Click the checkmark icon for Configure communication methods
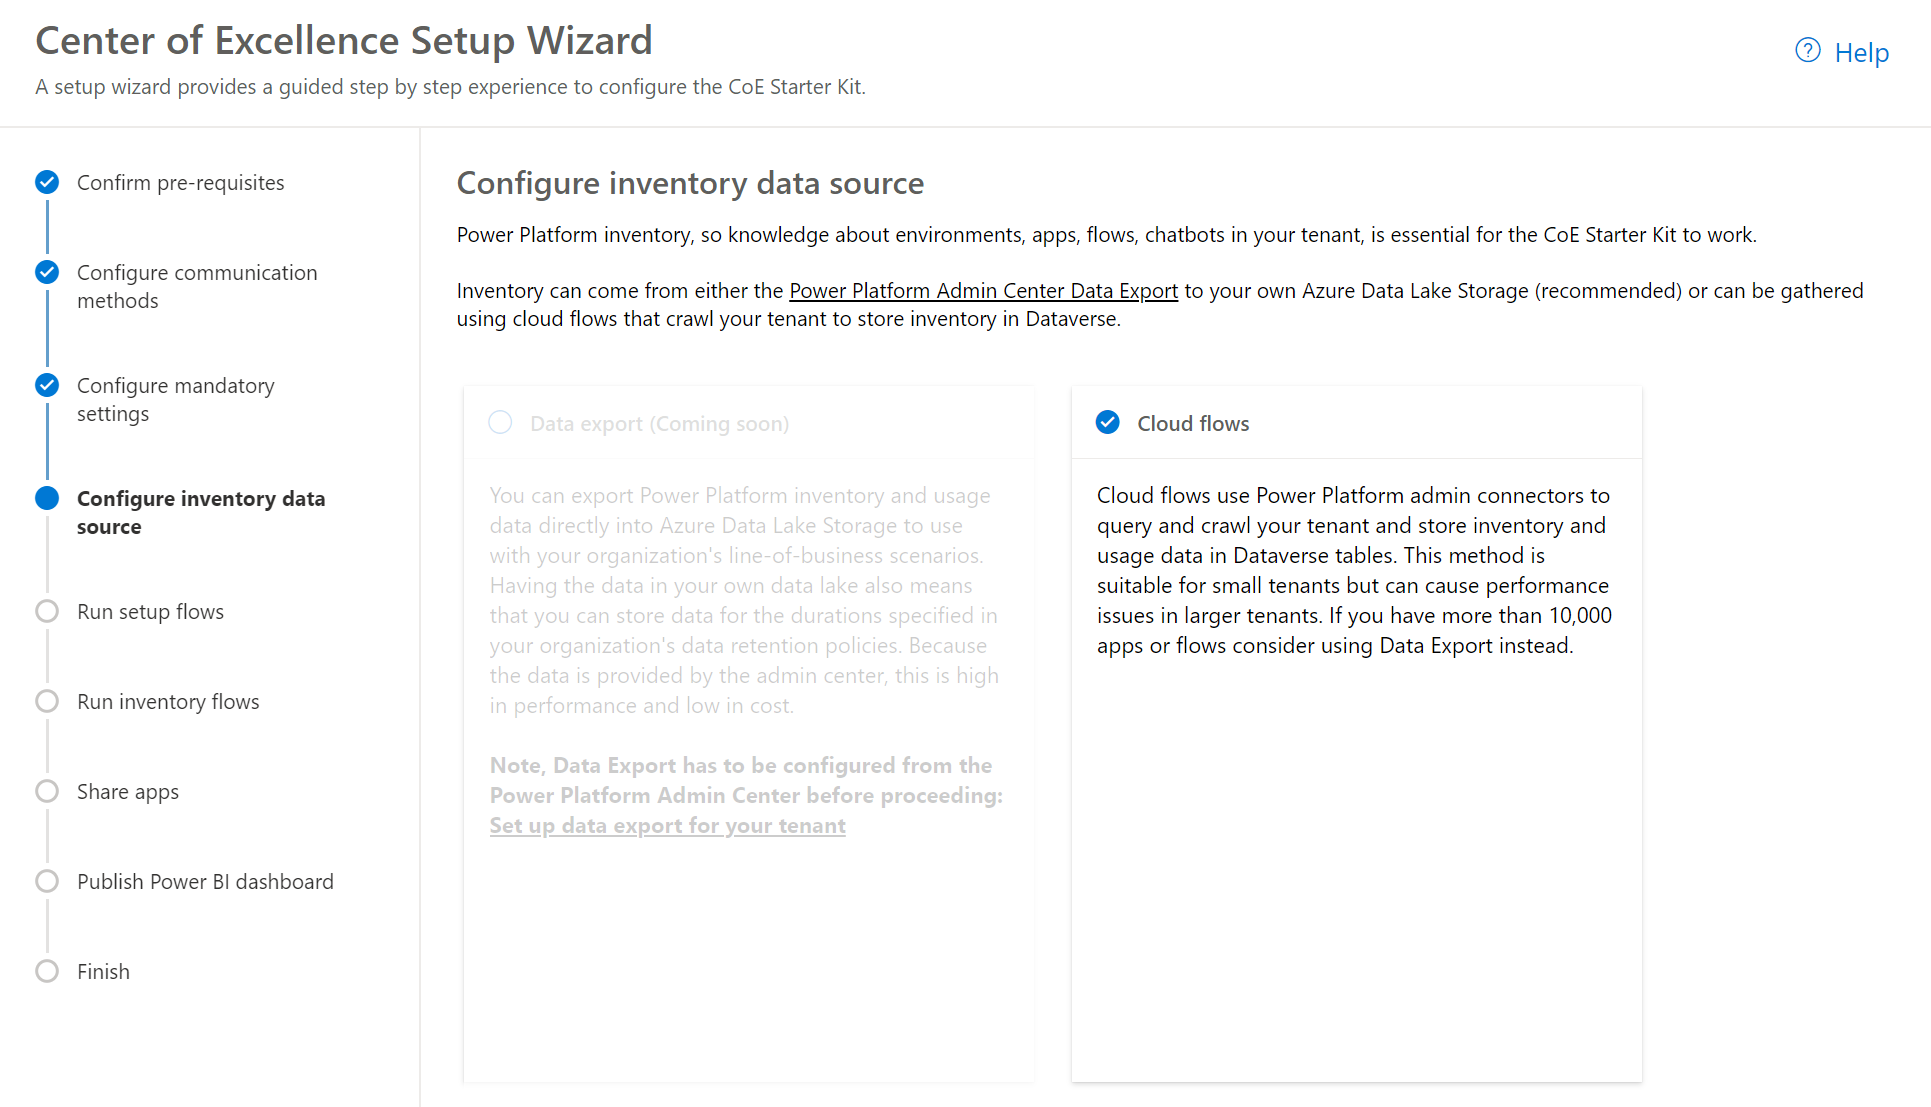 46,272
